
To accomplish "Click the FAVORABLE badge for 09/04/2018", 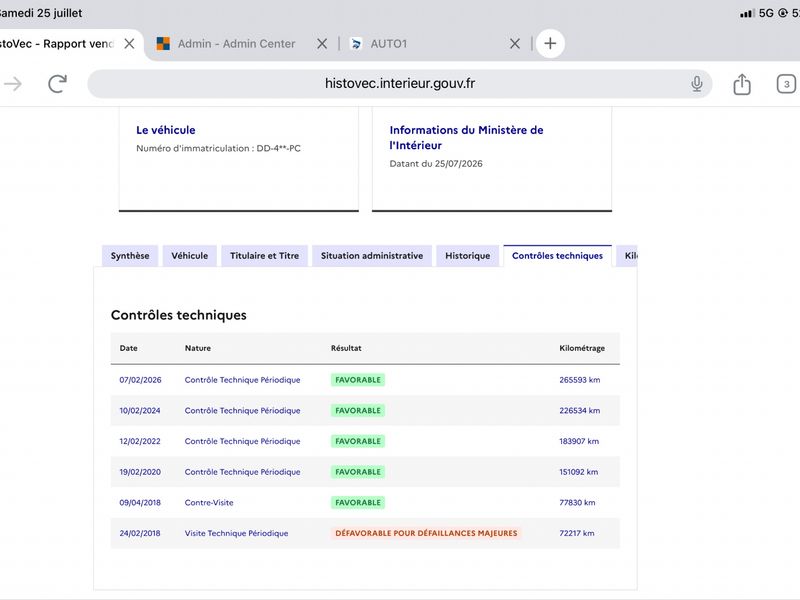I will [358, 503].
